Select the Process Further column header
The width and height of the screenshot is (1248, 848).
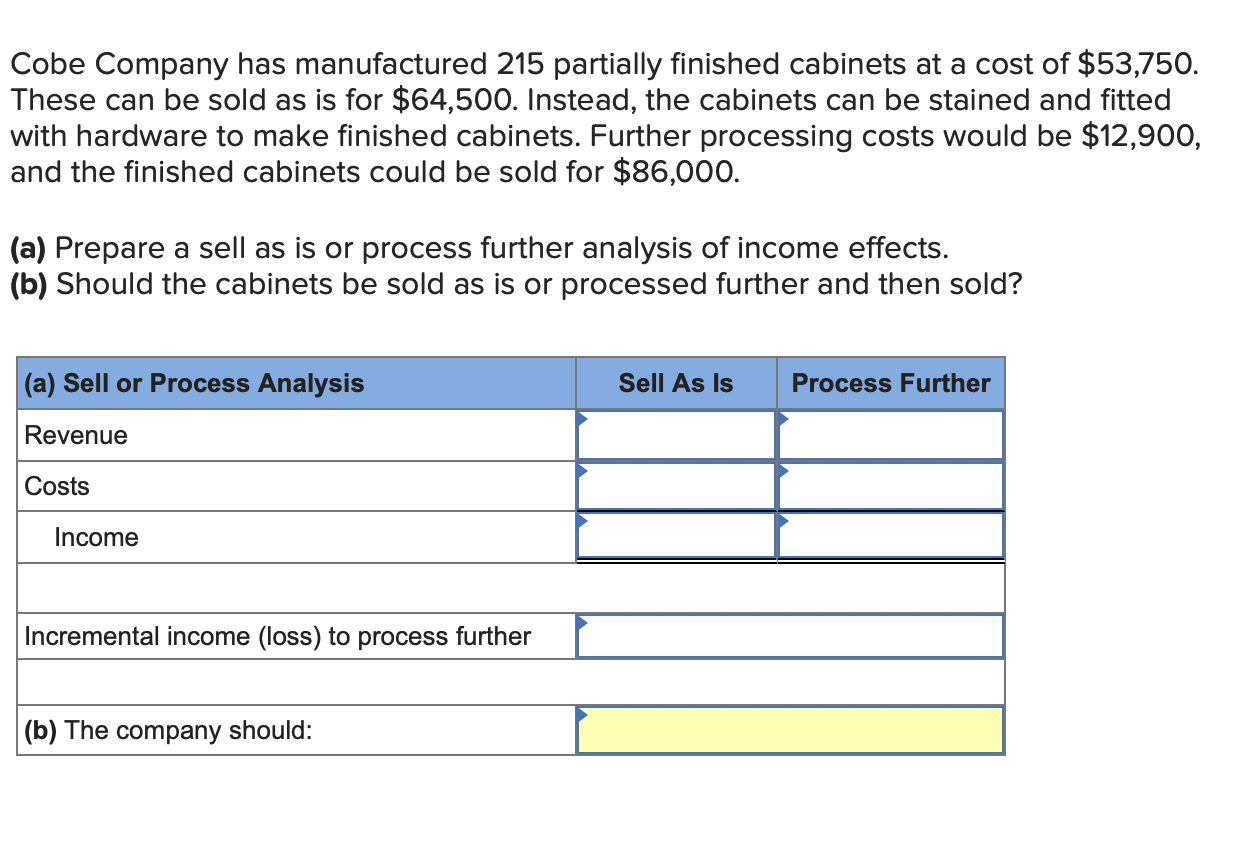(890, 383)
